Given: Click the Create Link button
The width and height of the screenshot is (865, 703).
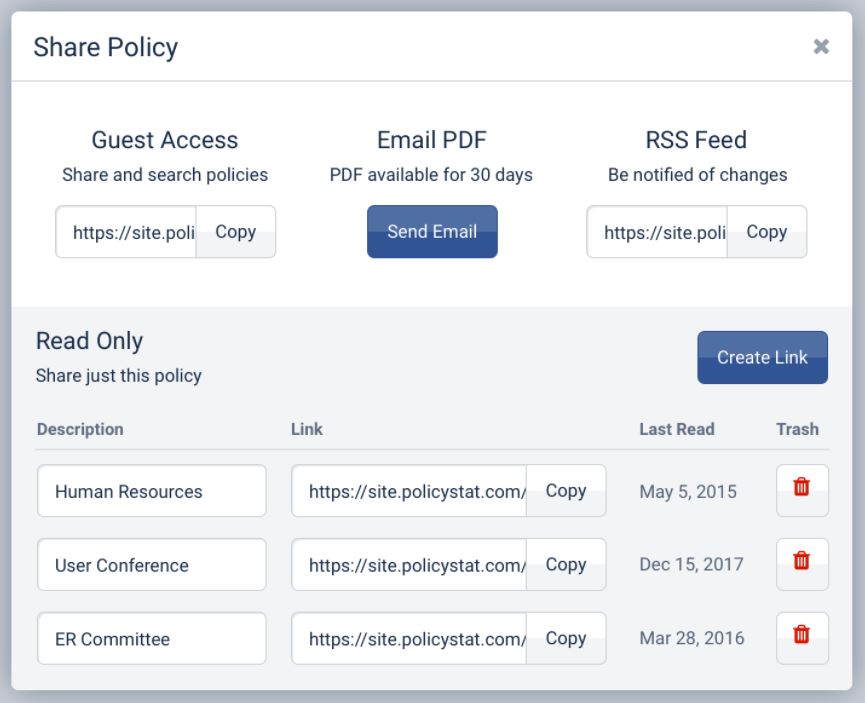Looking at the screenshot, I should click(762, 358).
